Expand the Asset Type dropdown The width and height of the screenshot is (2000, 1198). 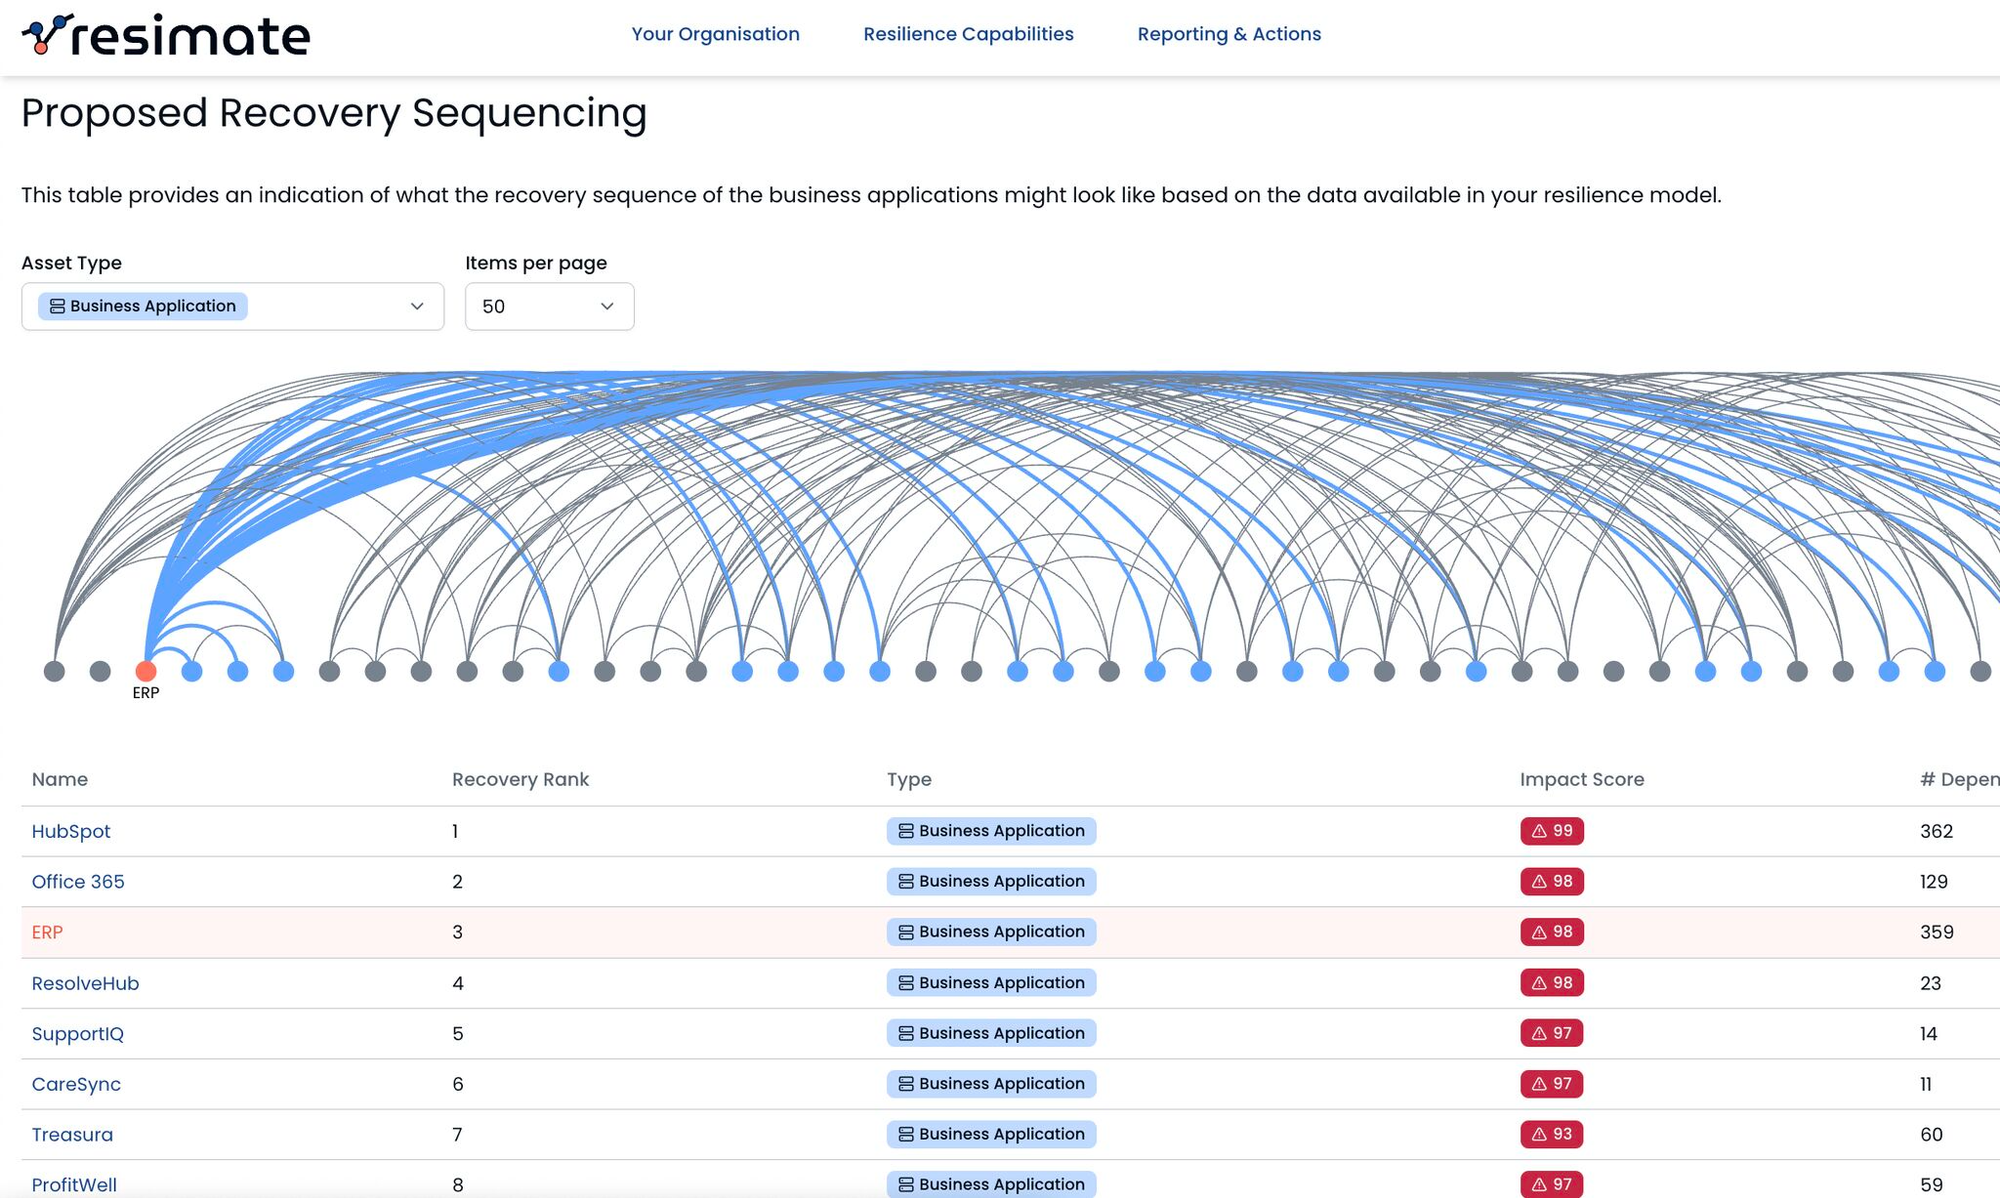tap(232, 306)
